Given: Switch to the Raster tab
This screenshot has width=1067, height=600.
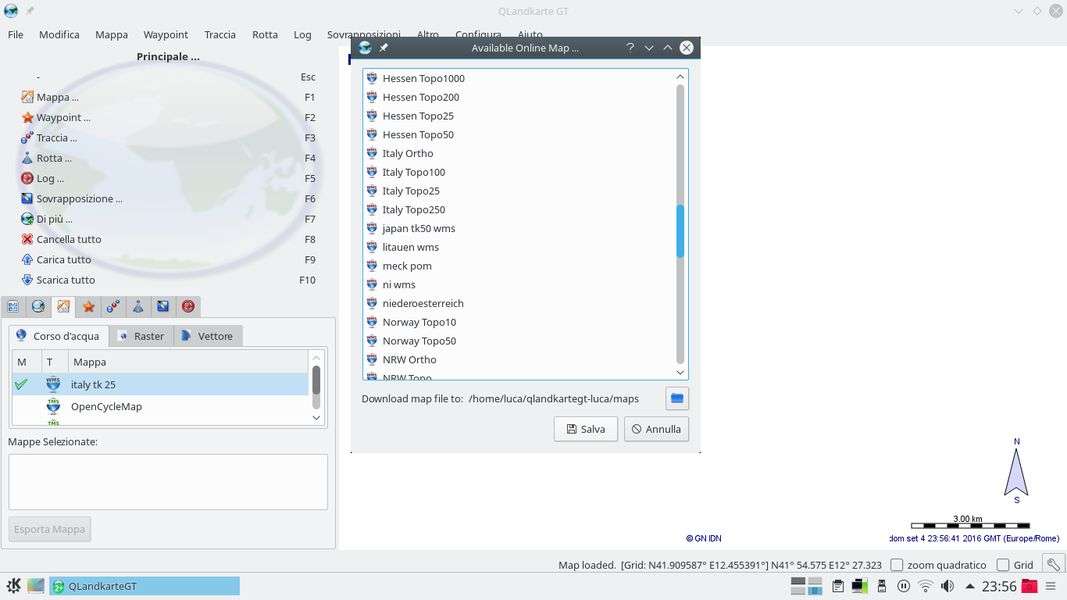Looking at the screenshot, I should click(x=140, y=336).
